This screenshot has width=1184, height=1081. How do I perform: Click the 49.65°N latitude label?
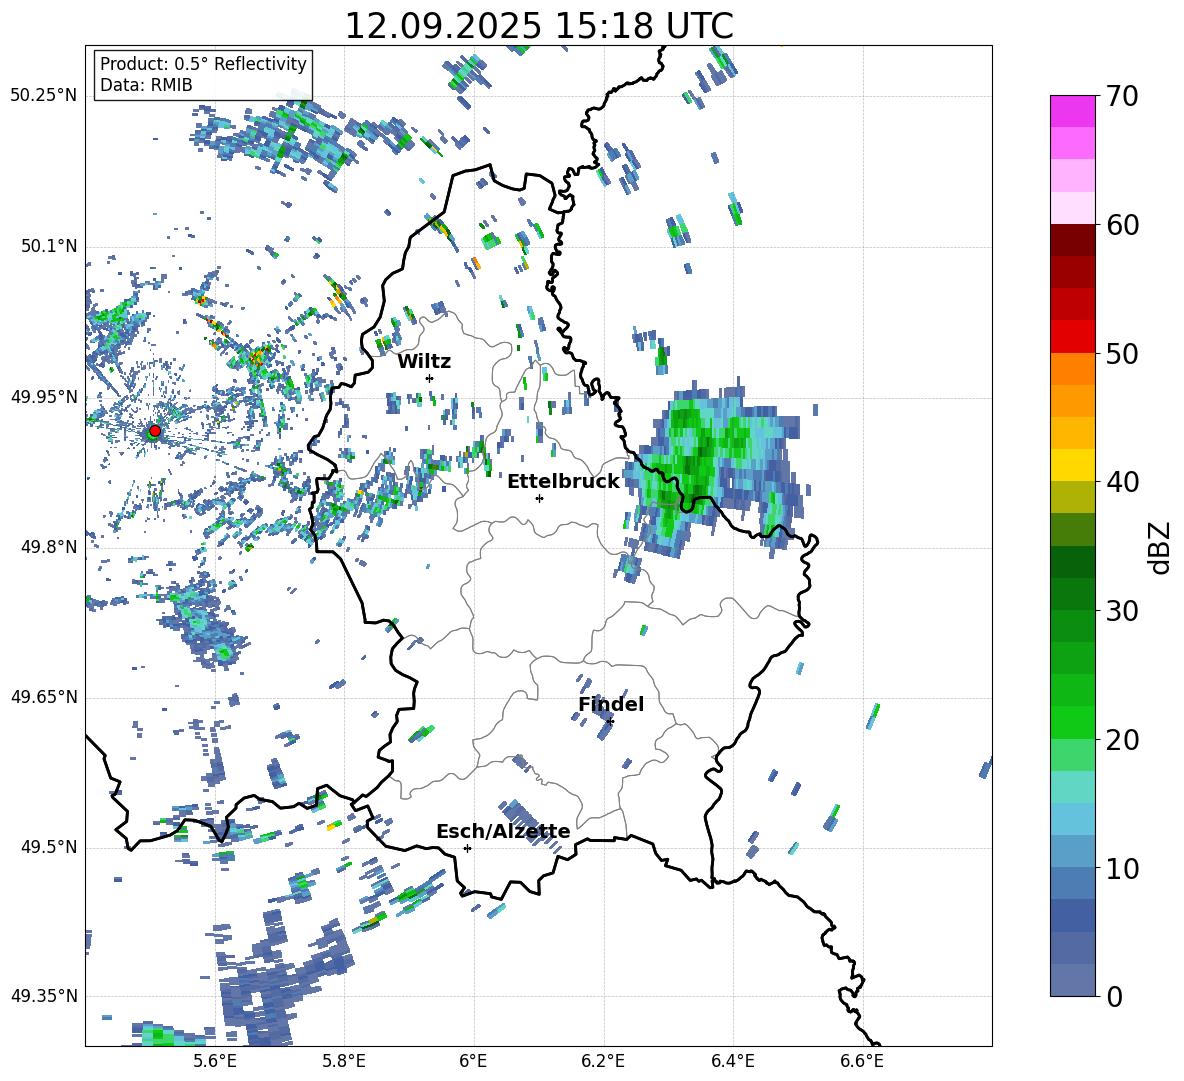pyautogui.click(x=44, y=697)
